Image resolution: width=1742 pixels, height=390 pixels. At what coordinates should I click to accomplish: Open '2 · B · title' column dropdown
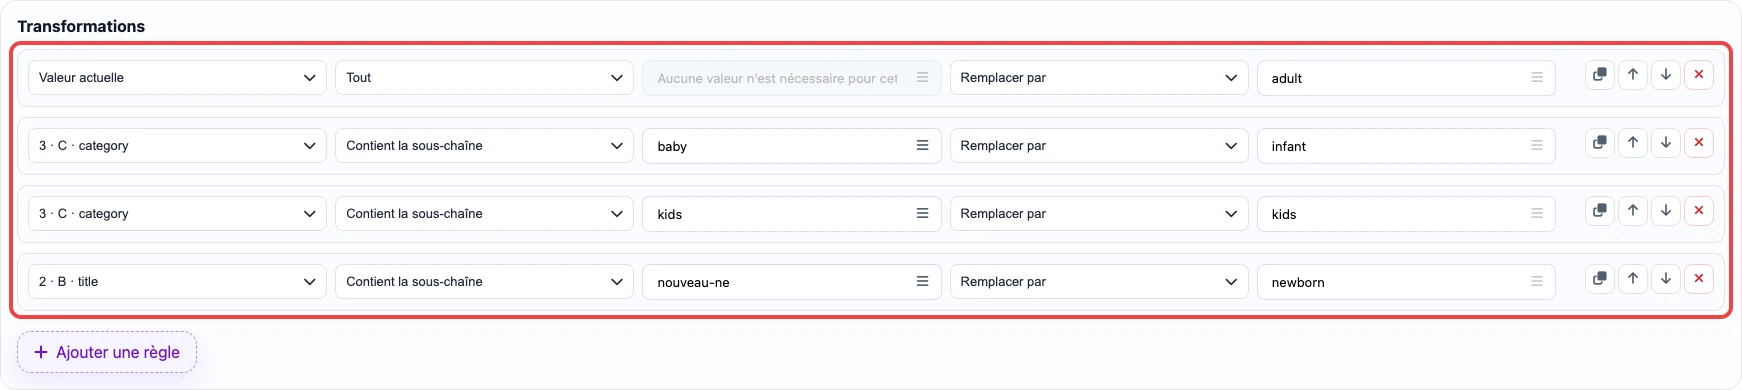177,282
